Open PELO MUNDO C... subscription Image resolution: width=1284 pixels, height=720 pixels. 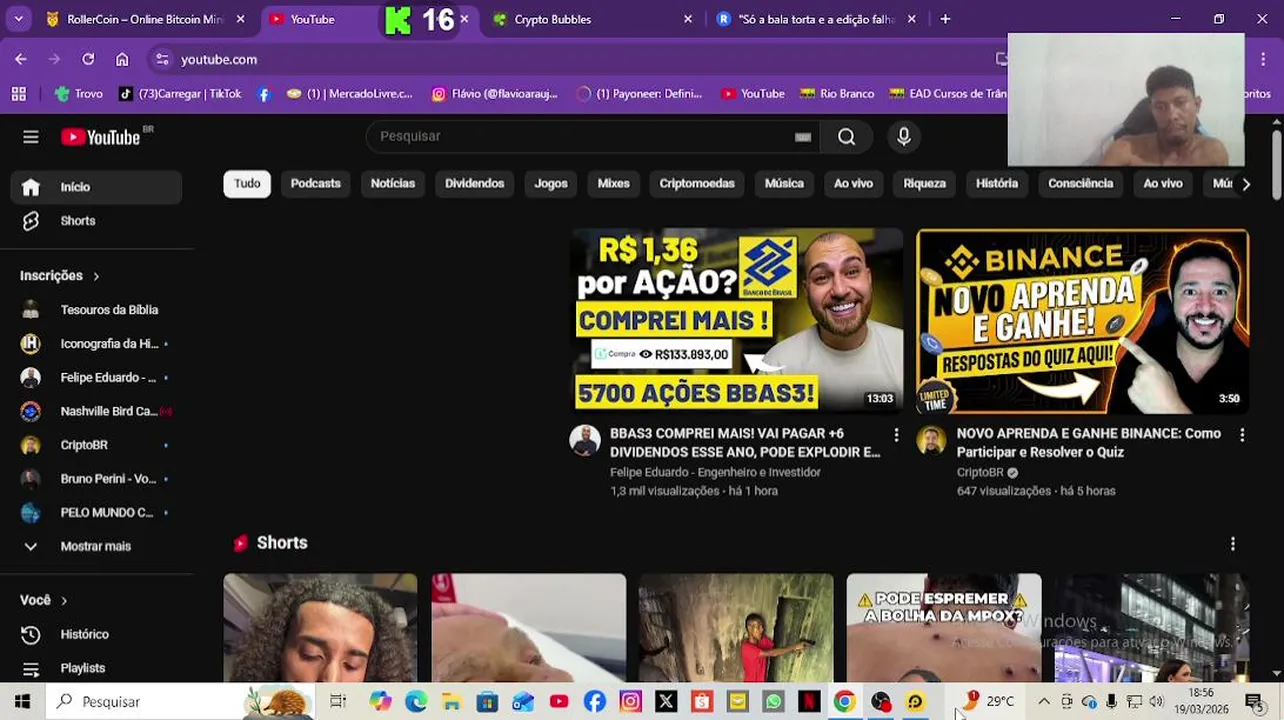tap(96, 513)
